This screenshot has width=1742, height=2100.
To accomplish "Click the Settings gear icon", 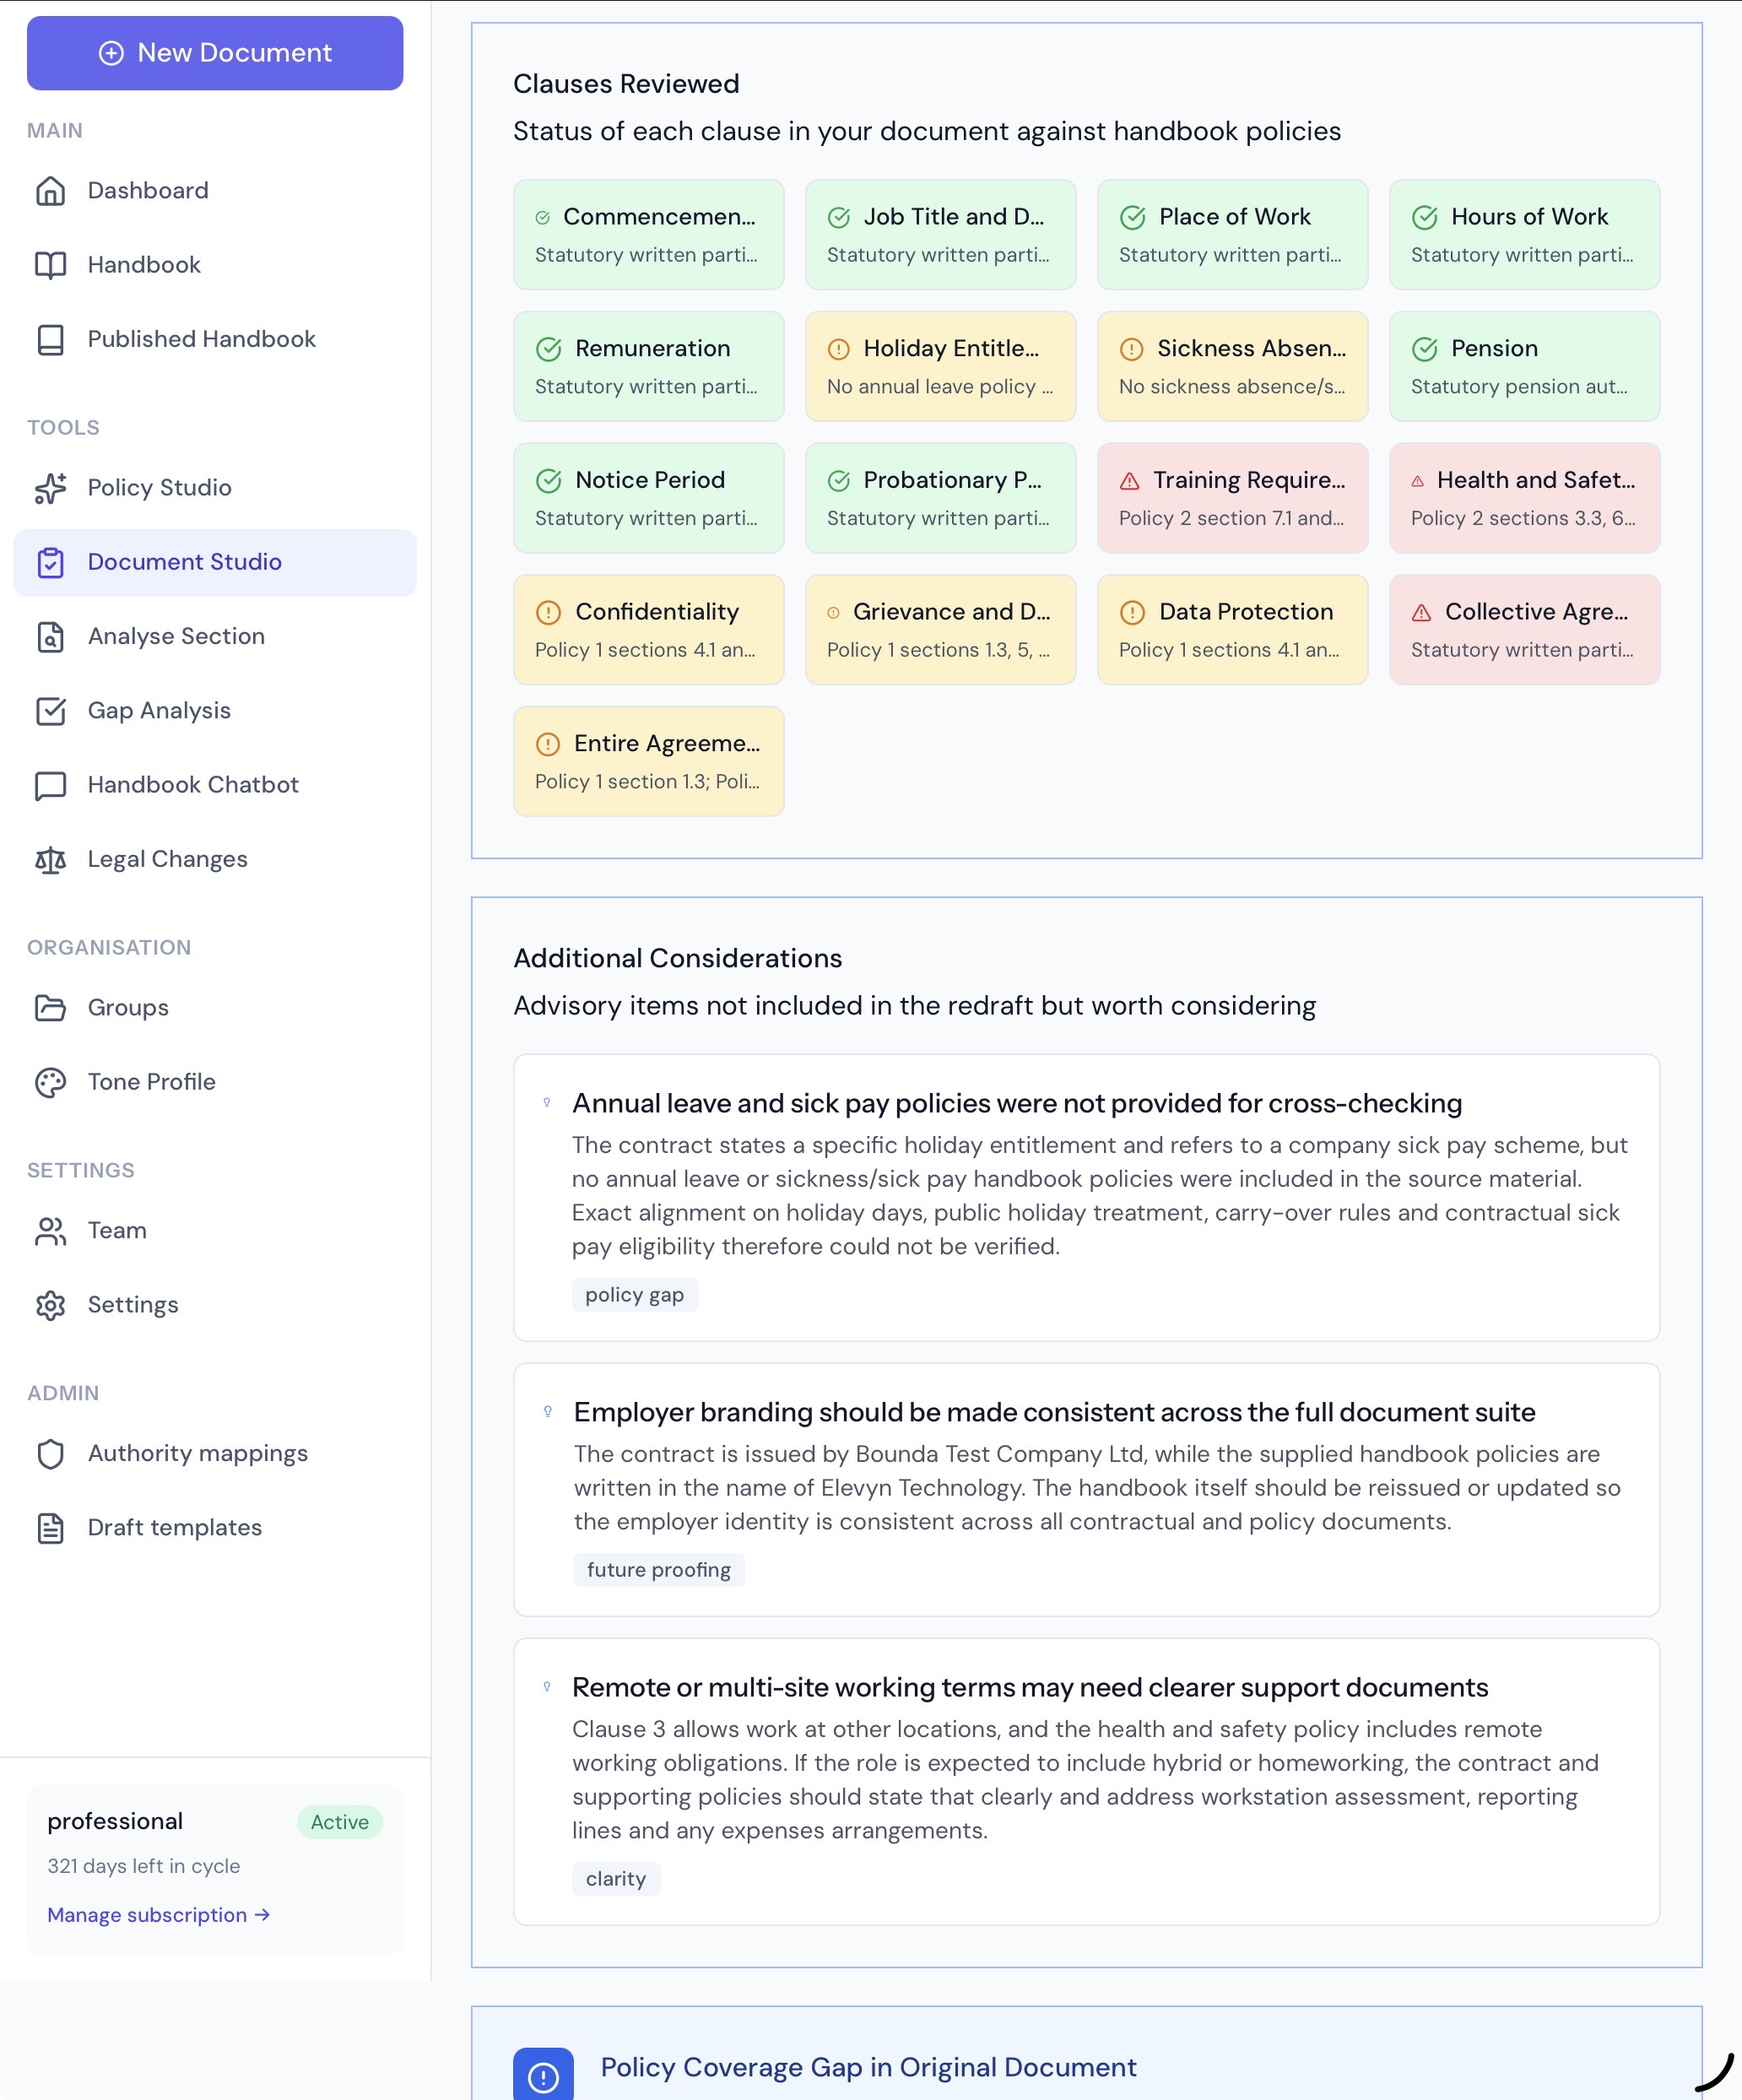I will point(50,1305).
